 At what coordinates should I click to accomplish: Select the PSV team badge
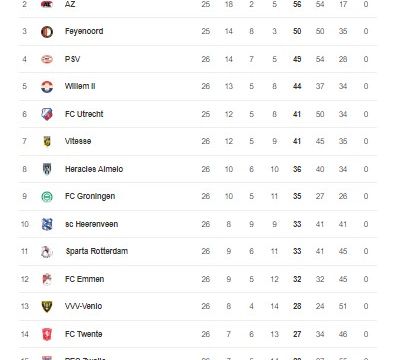tap(47, 59)
